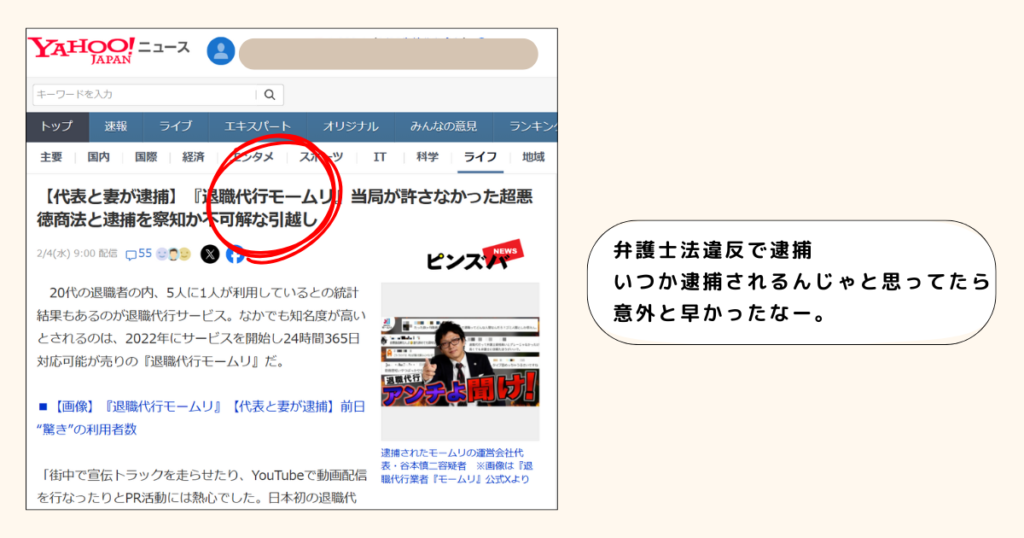Open the IT news category
This screenshot has height=538, width=1024.
click(380, 157)
